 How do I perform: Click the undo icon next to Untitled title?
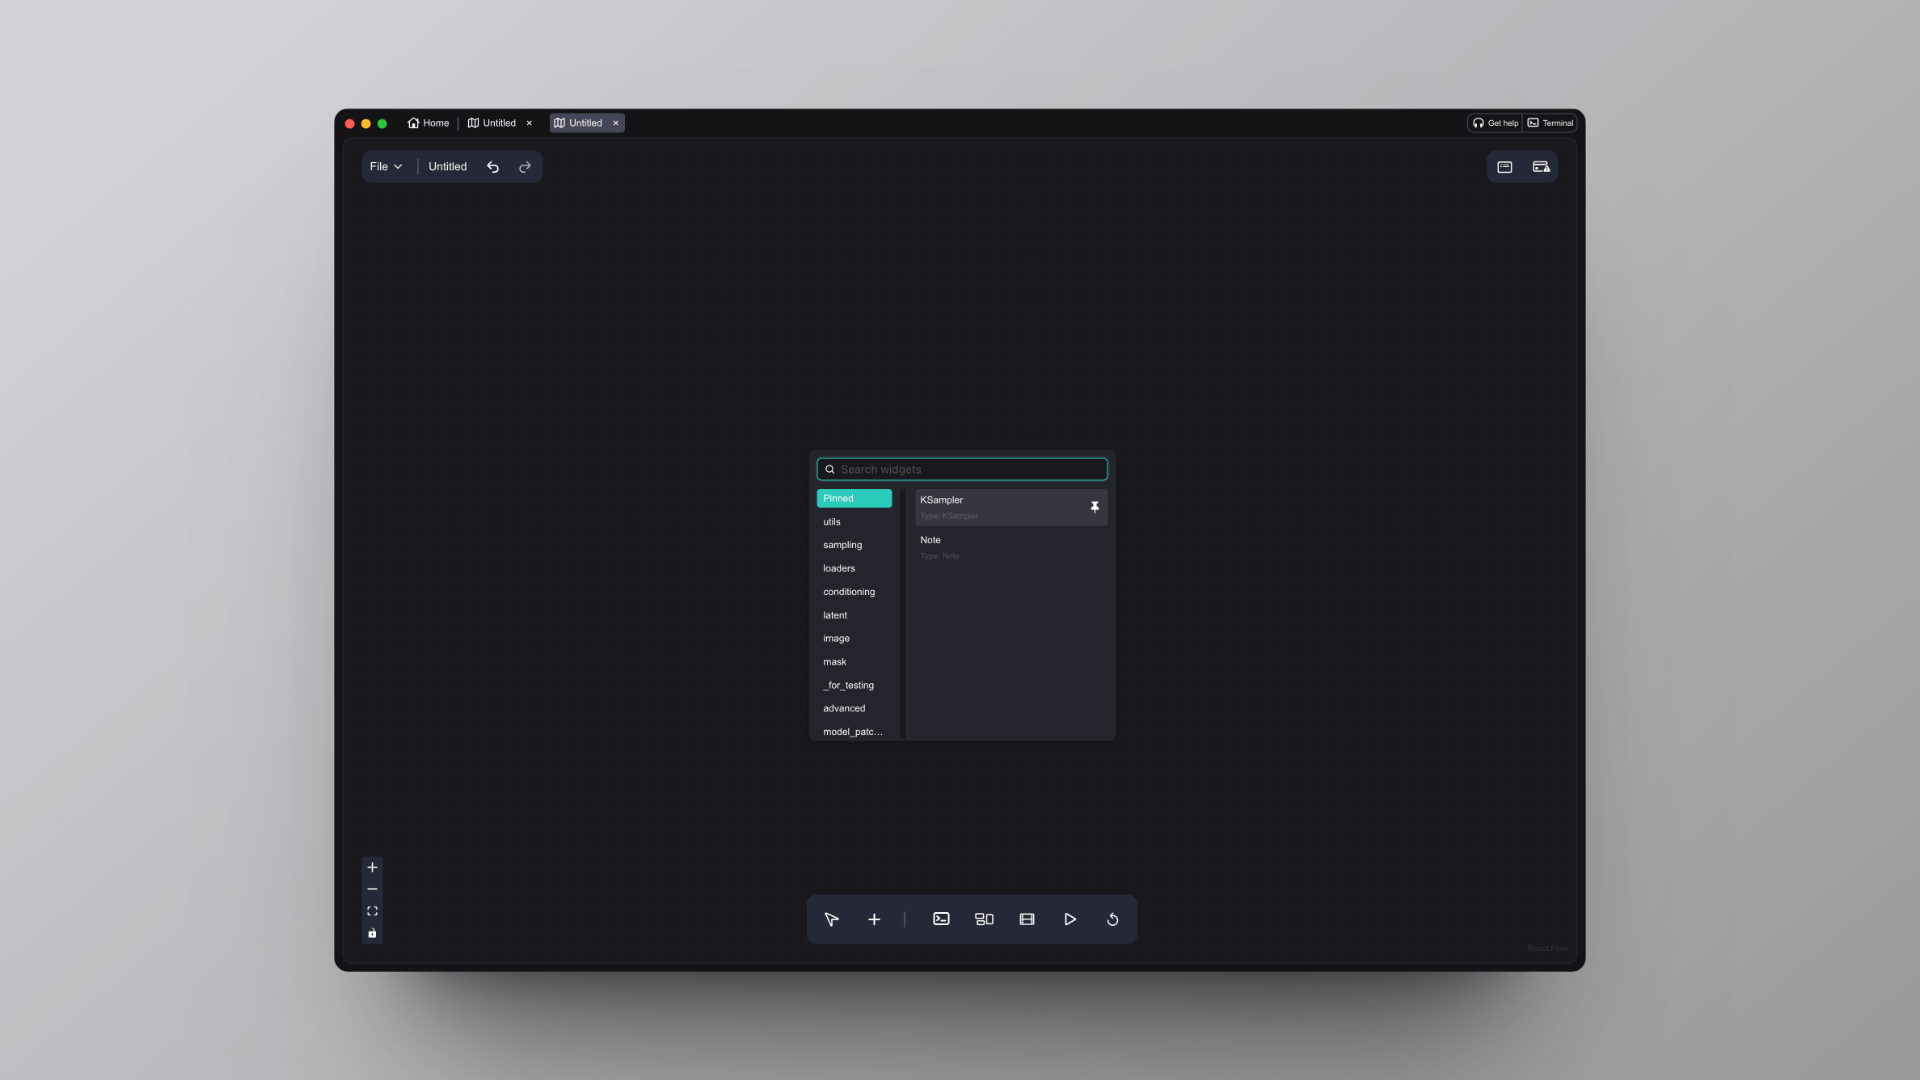493,167
